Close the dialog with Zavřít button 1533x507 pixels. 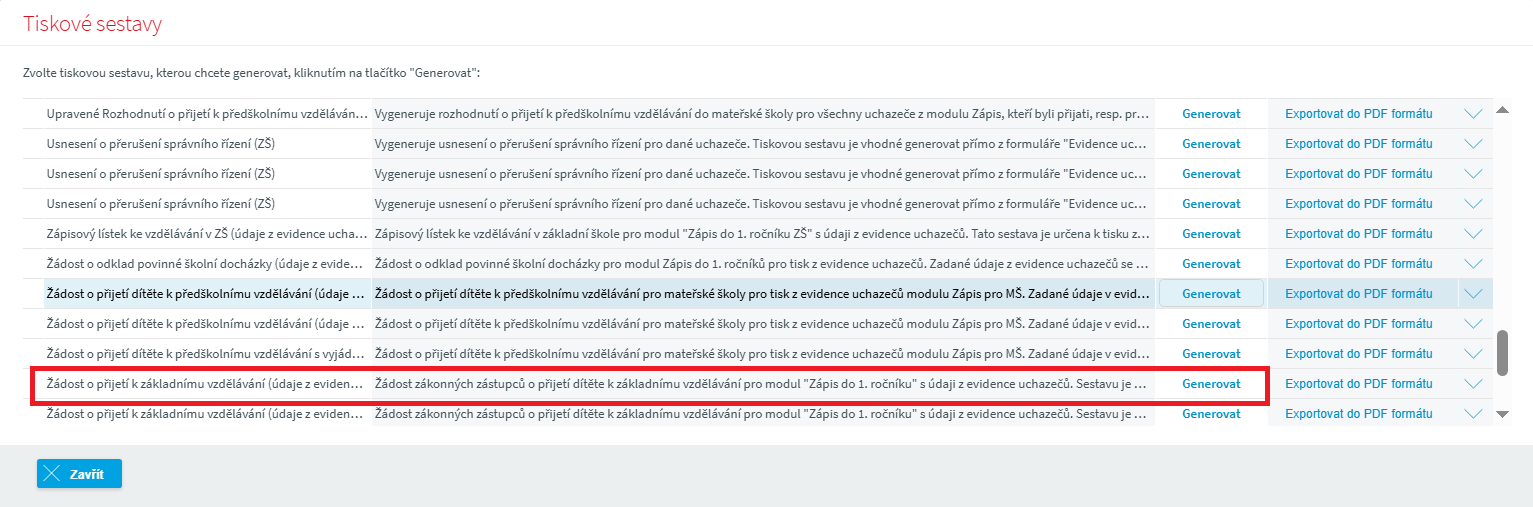[x=79, y=474]
